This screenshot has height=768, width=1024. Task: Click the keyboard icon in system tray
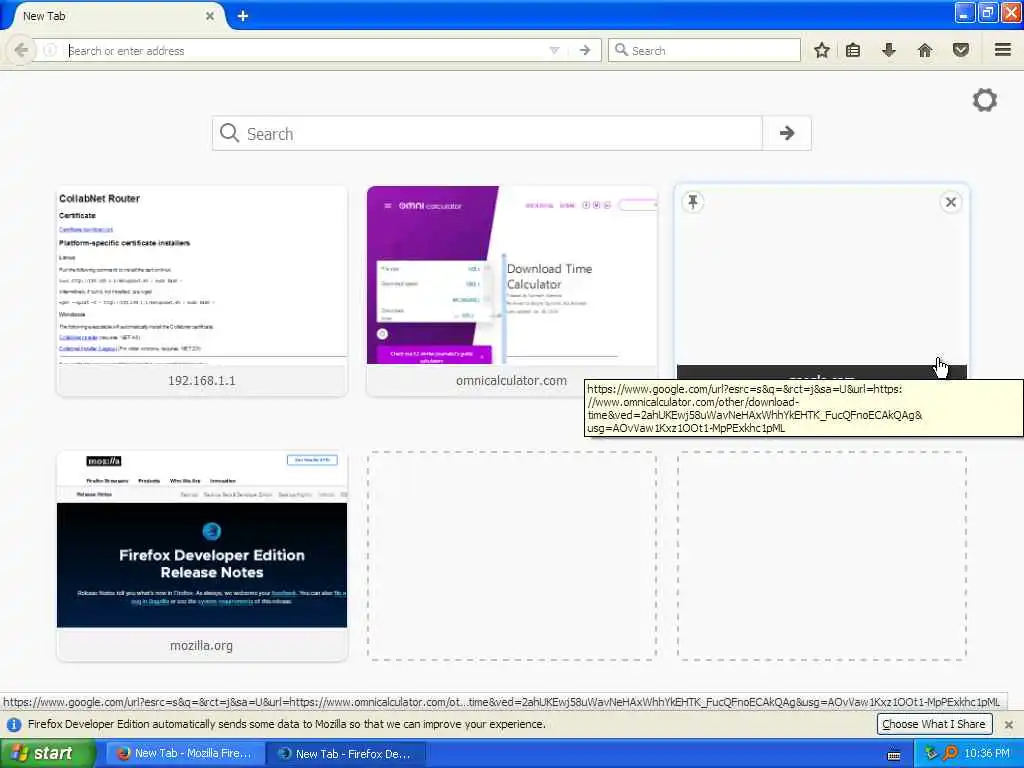click(x=894, y=756)
